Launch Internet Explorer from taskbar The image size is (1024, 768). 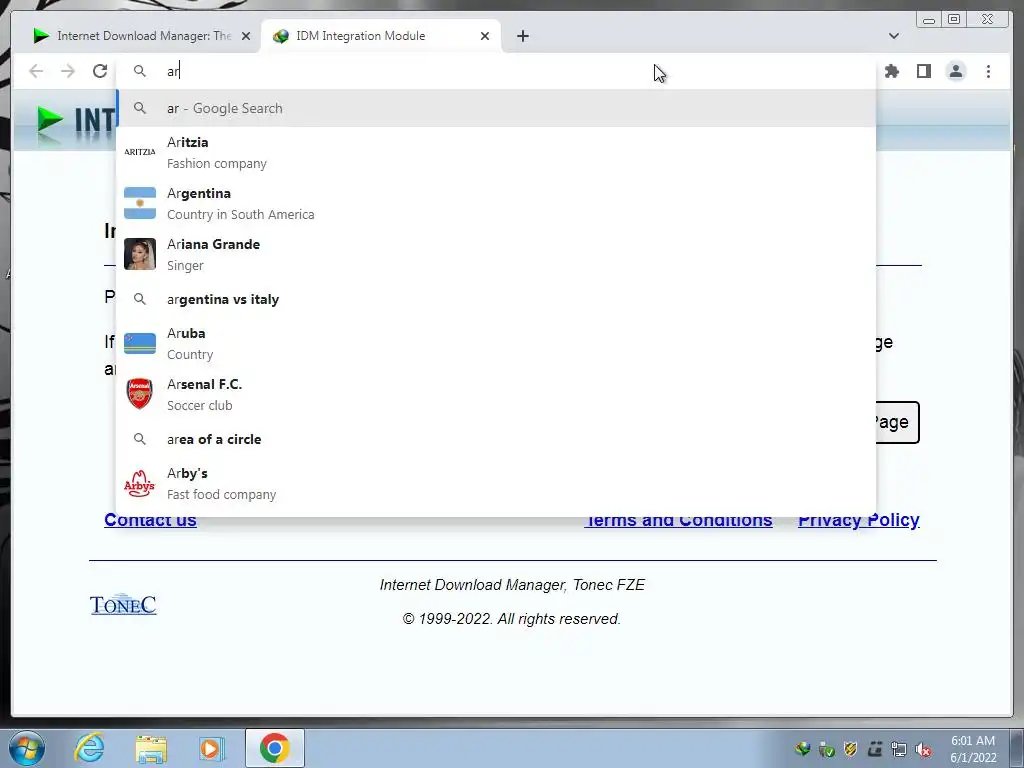(x=89, y=748)
